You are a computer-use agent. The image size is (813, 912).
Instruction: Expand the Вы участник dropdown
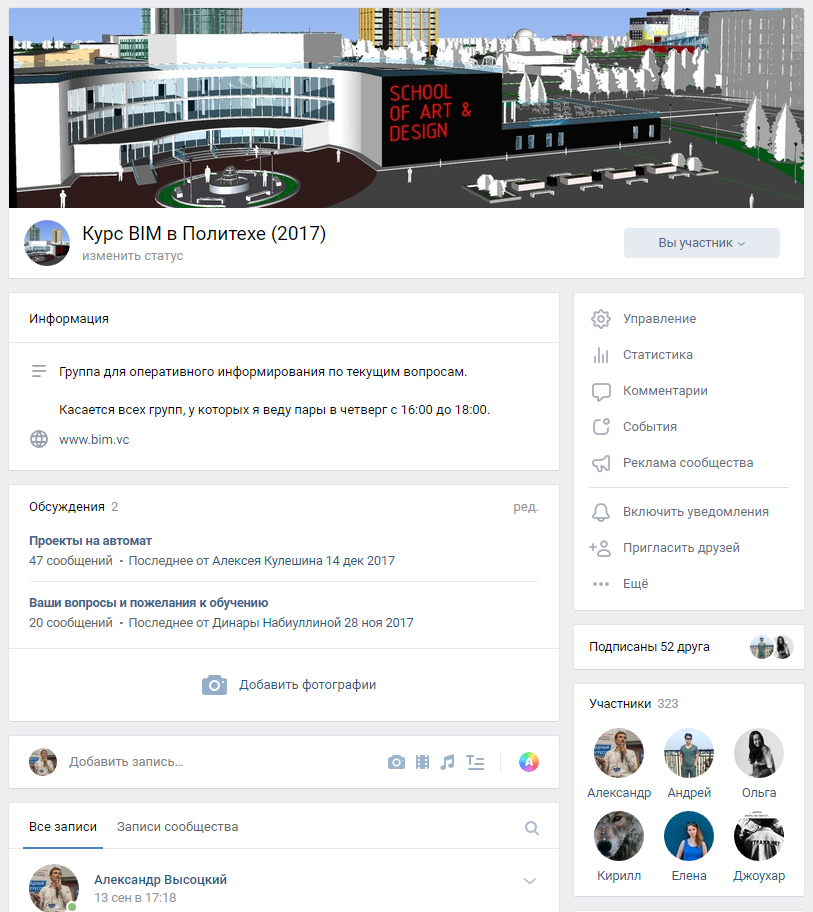(x=701, y=243)
